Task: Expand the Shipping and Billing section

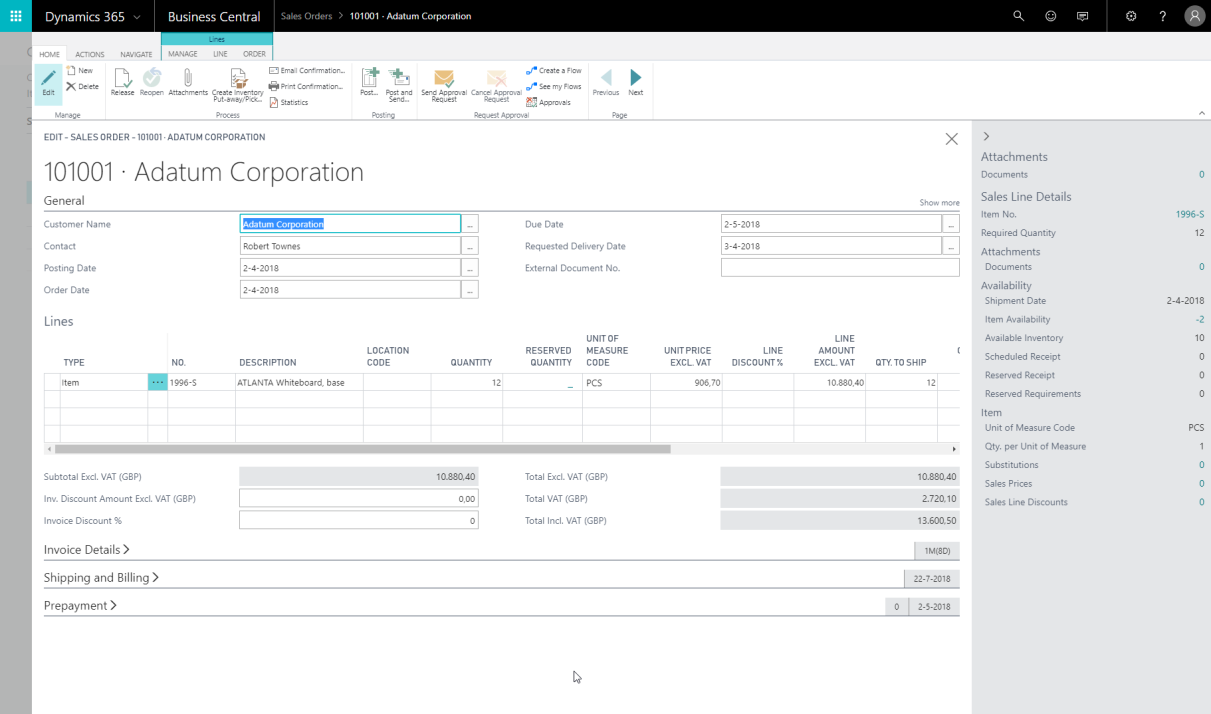Action: point(101,578)
